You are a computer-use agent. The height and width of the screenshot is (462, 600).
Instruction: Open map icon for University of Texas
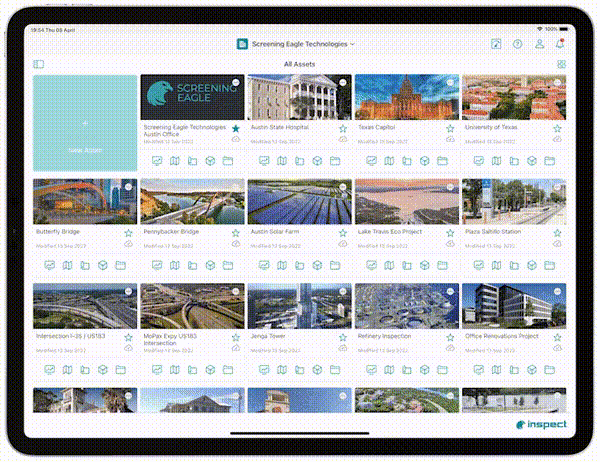point(496,161)
